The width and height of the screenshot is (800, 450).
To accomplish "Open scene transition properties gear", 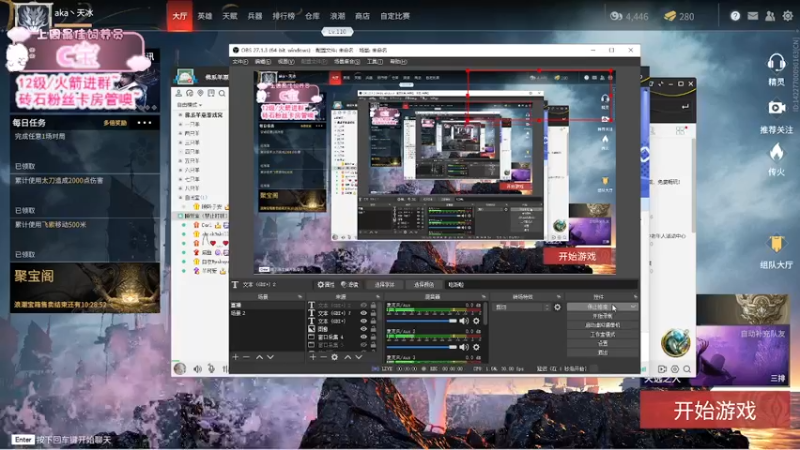I will coord(557,307).
